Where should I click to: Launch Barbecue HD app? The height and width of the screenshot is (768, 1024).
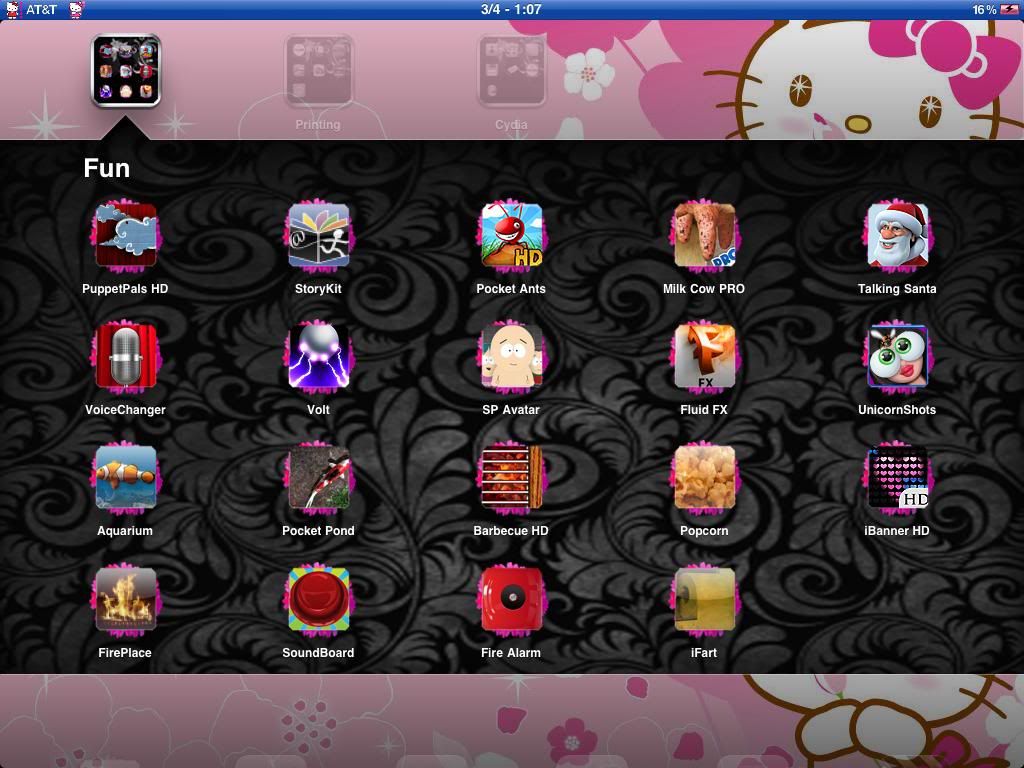(511, 477)
